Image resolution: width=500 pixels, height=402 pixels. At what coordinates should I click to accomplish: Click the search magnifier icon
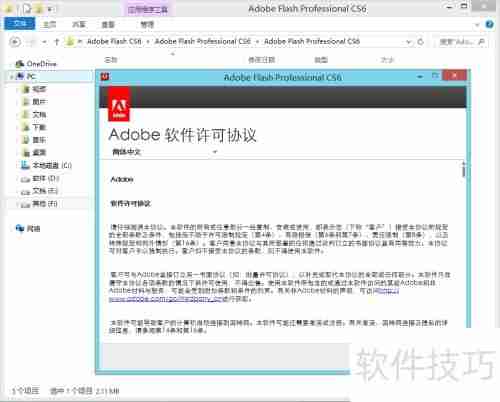pyautogui.click(x=481, y=42)
